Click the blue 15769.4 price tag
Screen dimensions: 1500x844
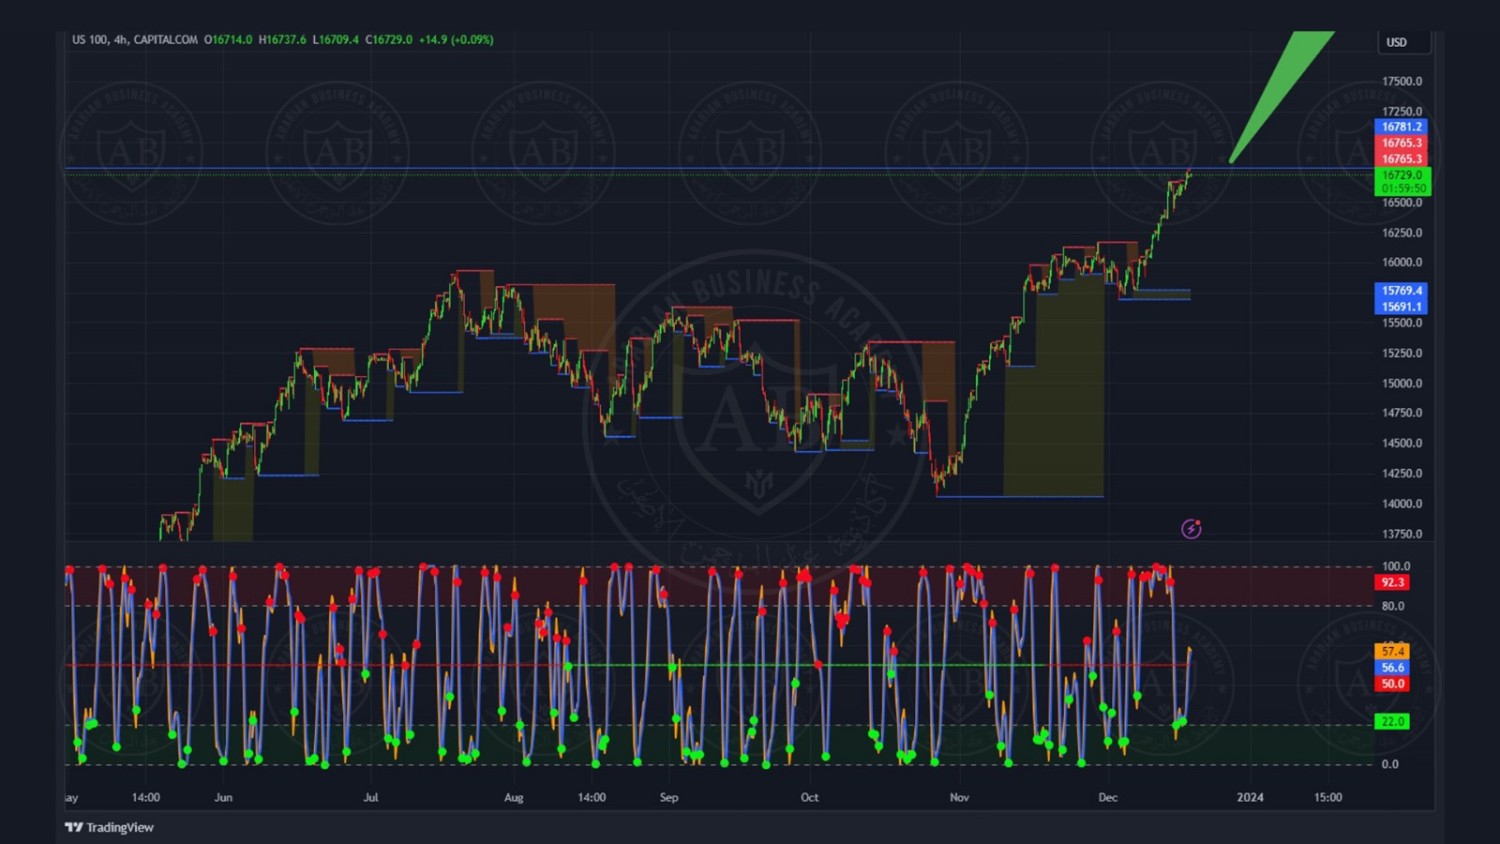[1401, 291]
